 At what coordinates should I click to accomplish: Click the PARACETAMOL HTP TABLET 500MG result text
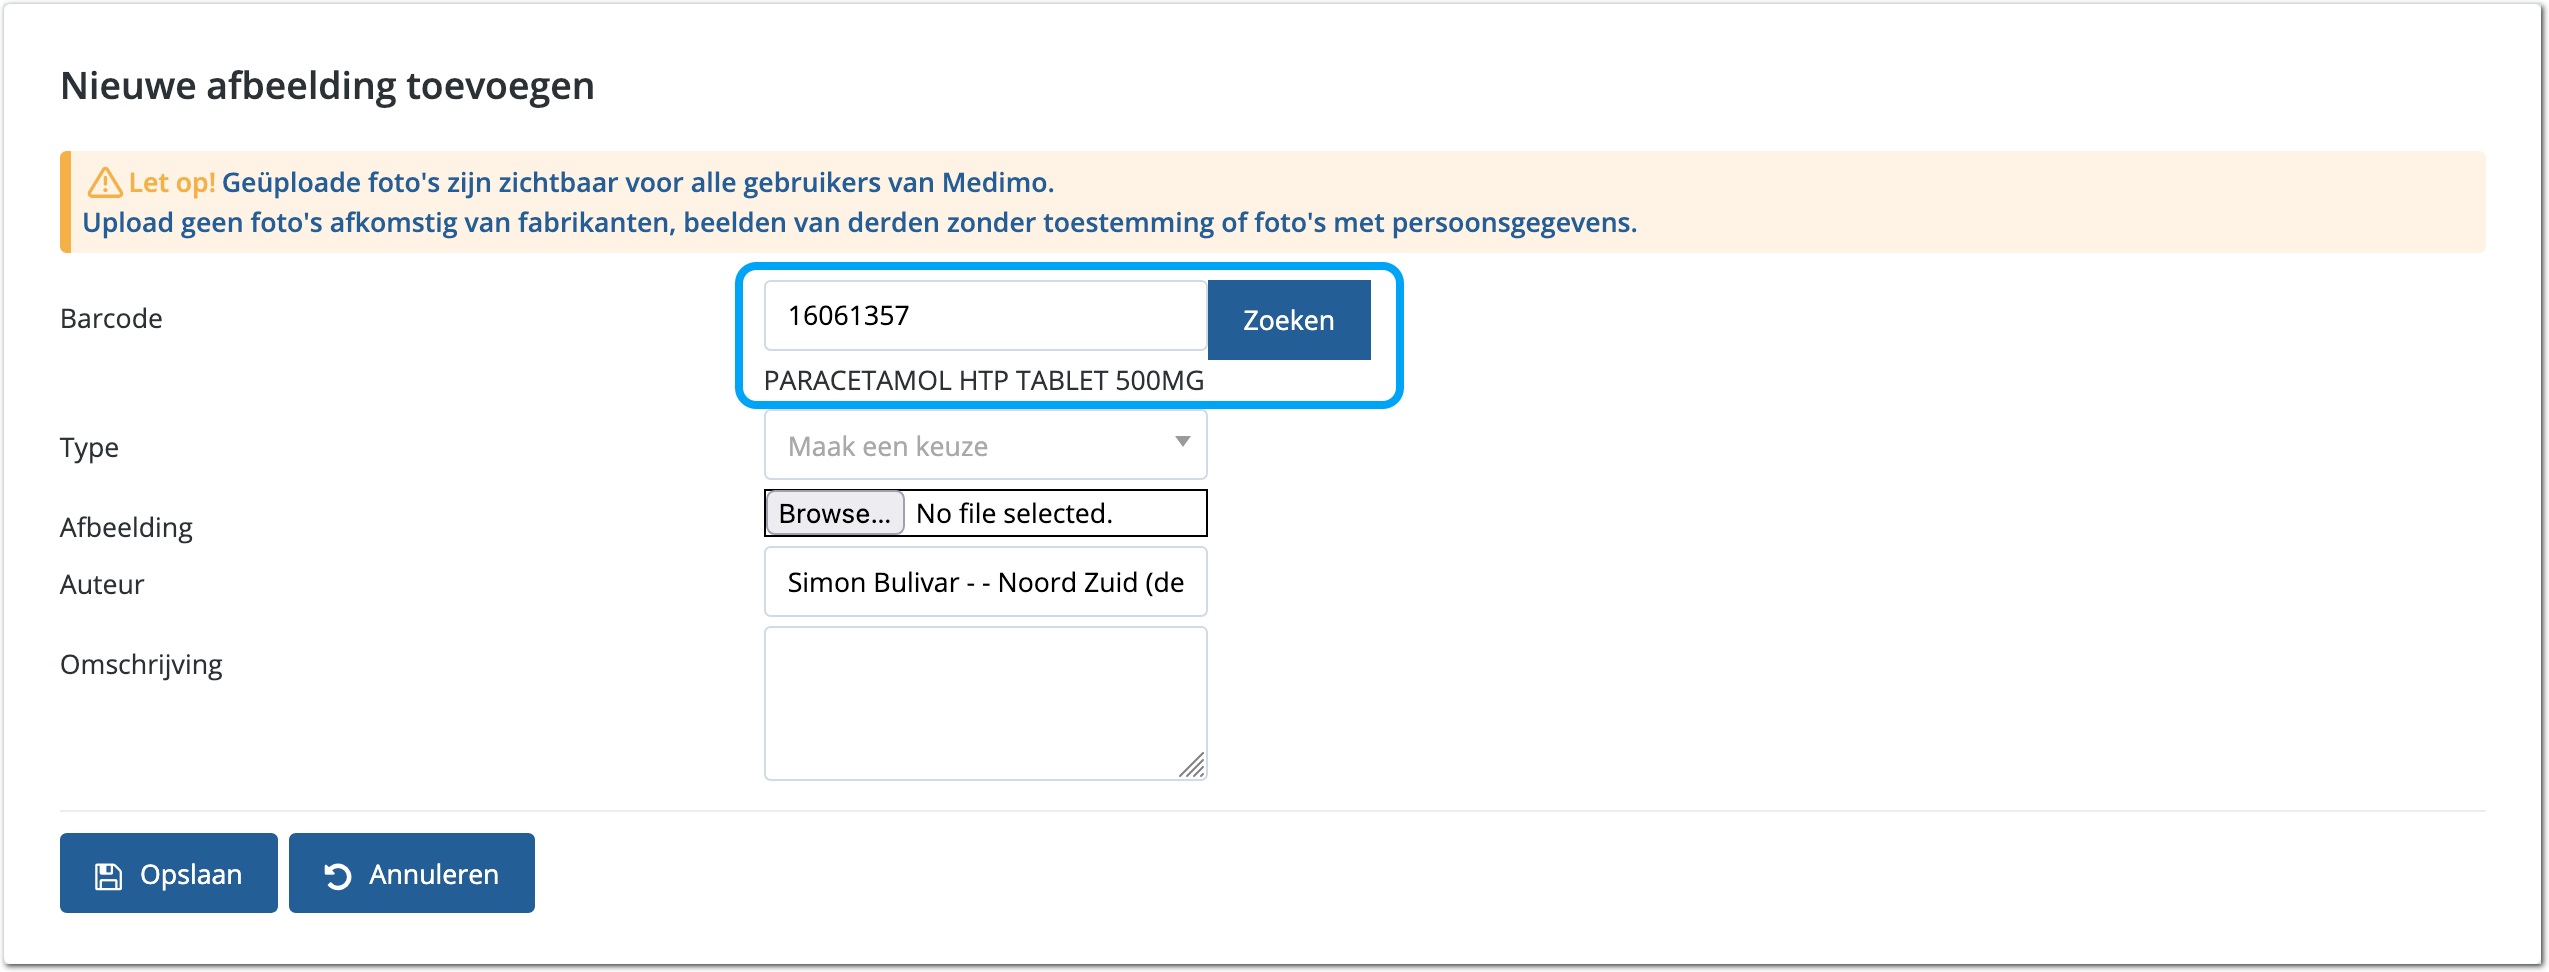984,381
